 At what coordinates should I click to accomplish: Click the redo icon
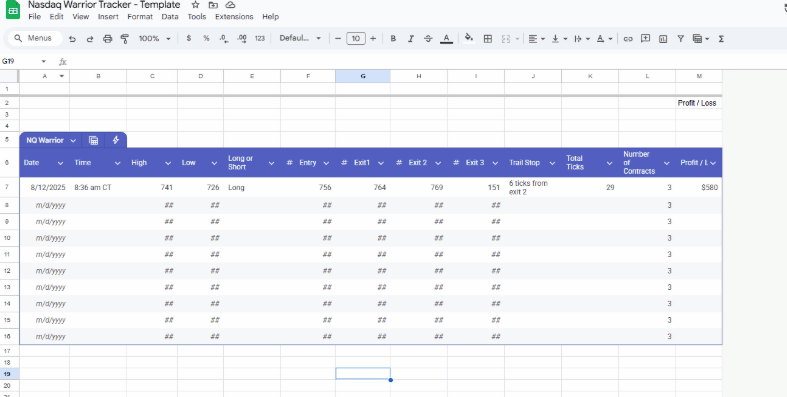(90, 39)
